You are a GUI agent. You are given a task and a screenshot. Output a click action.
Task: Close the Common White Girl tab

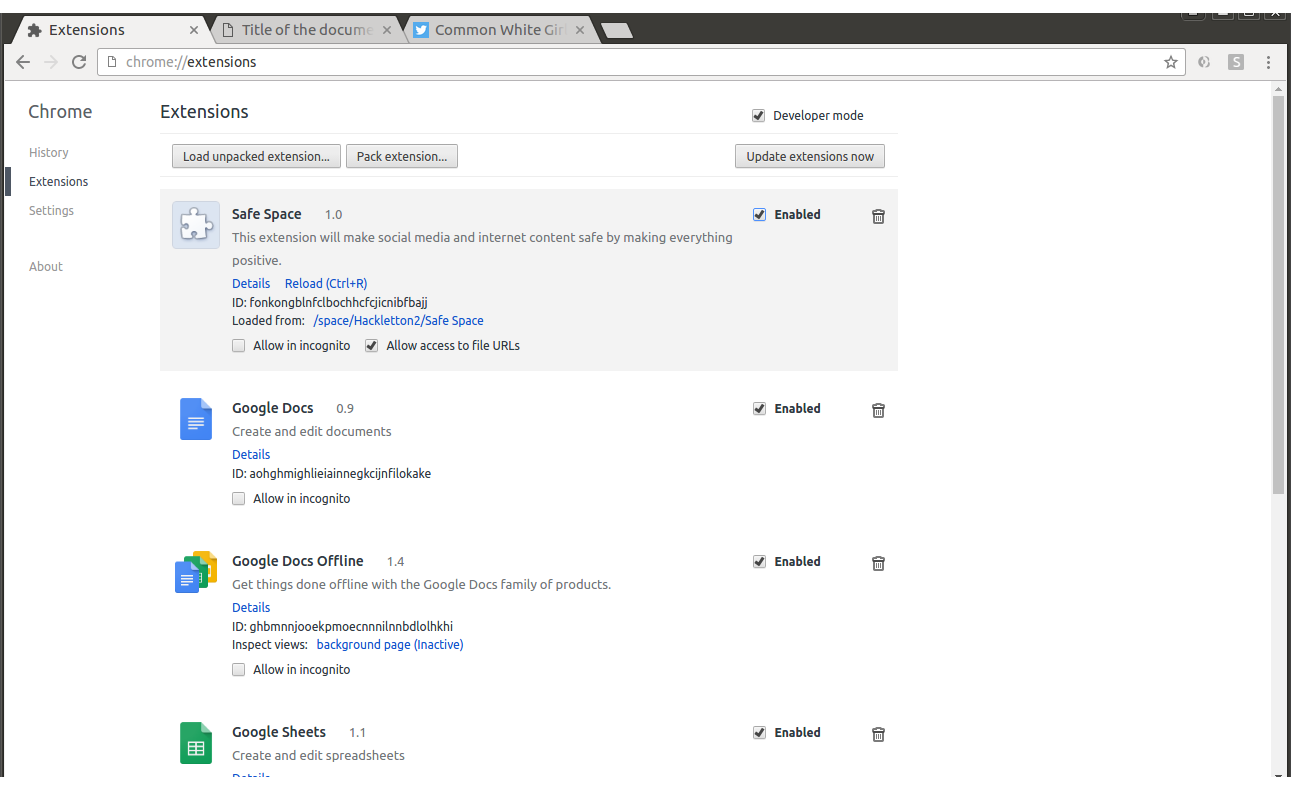[580, 30]
